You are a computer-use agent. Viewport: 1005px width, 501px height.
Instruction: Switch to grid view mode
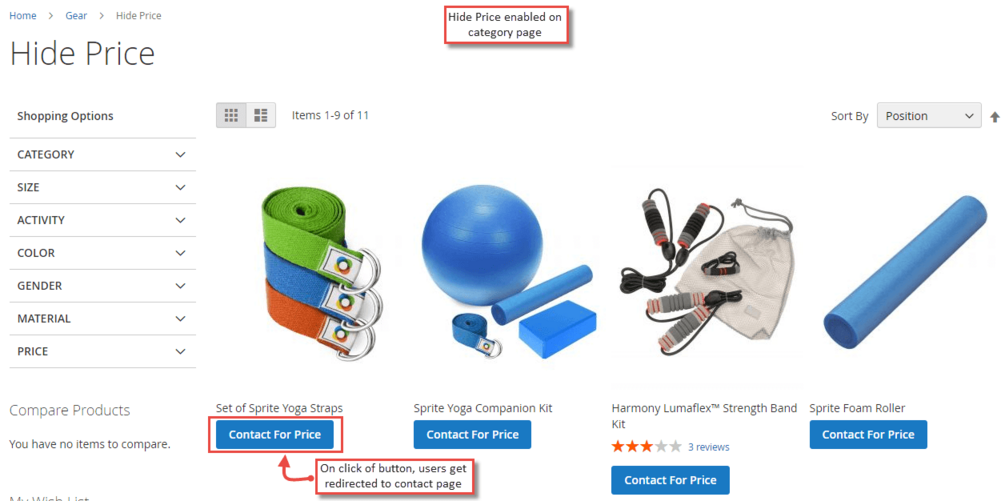click(x=231, y=115)
